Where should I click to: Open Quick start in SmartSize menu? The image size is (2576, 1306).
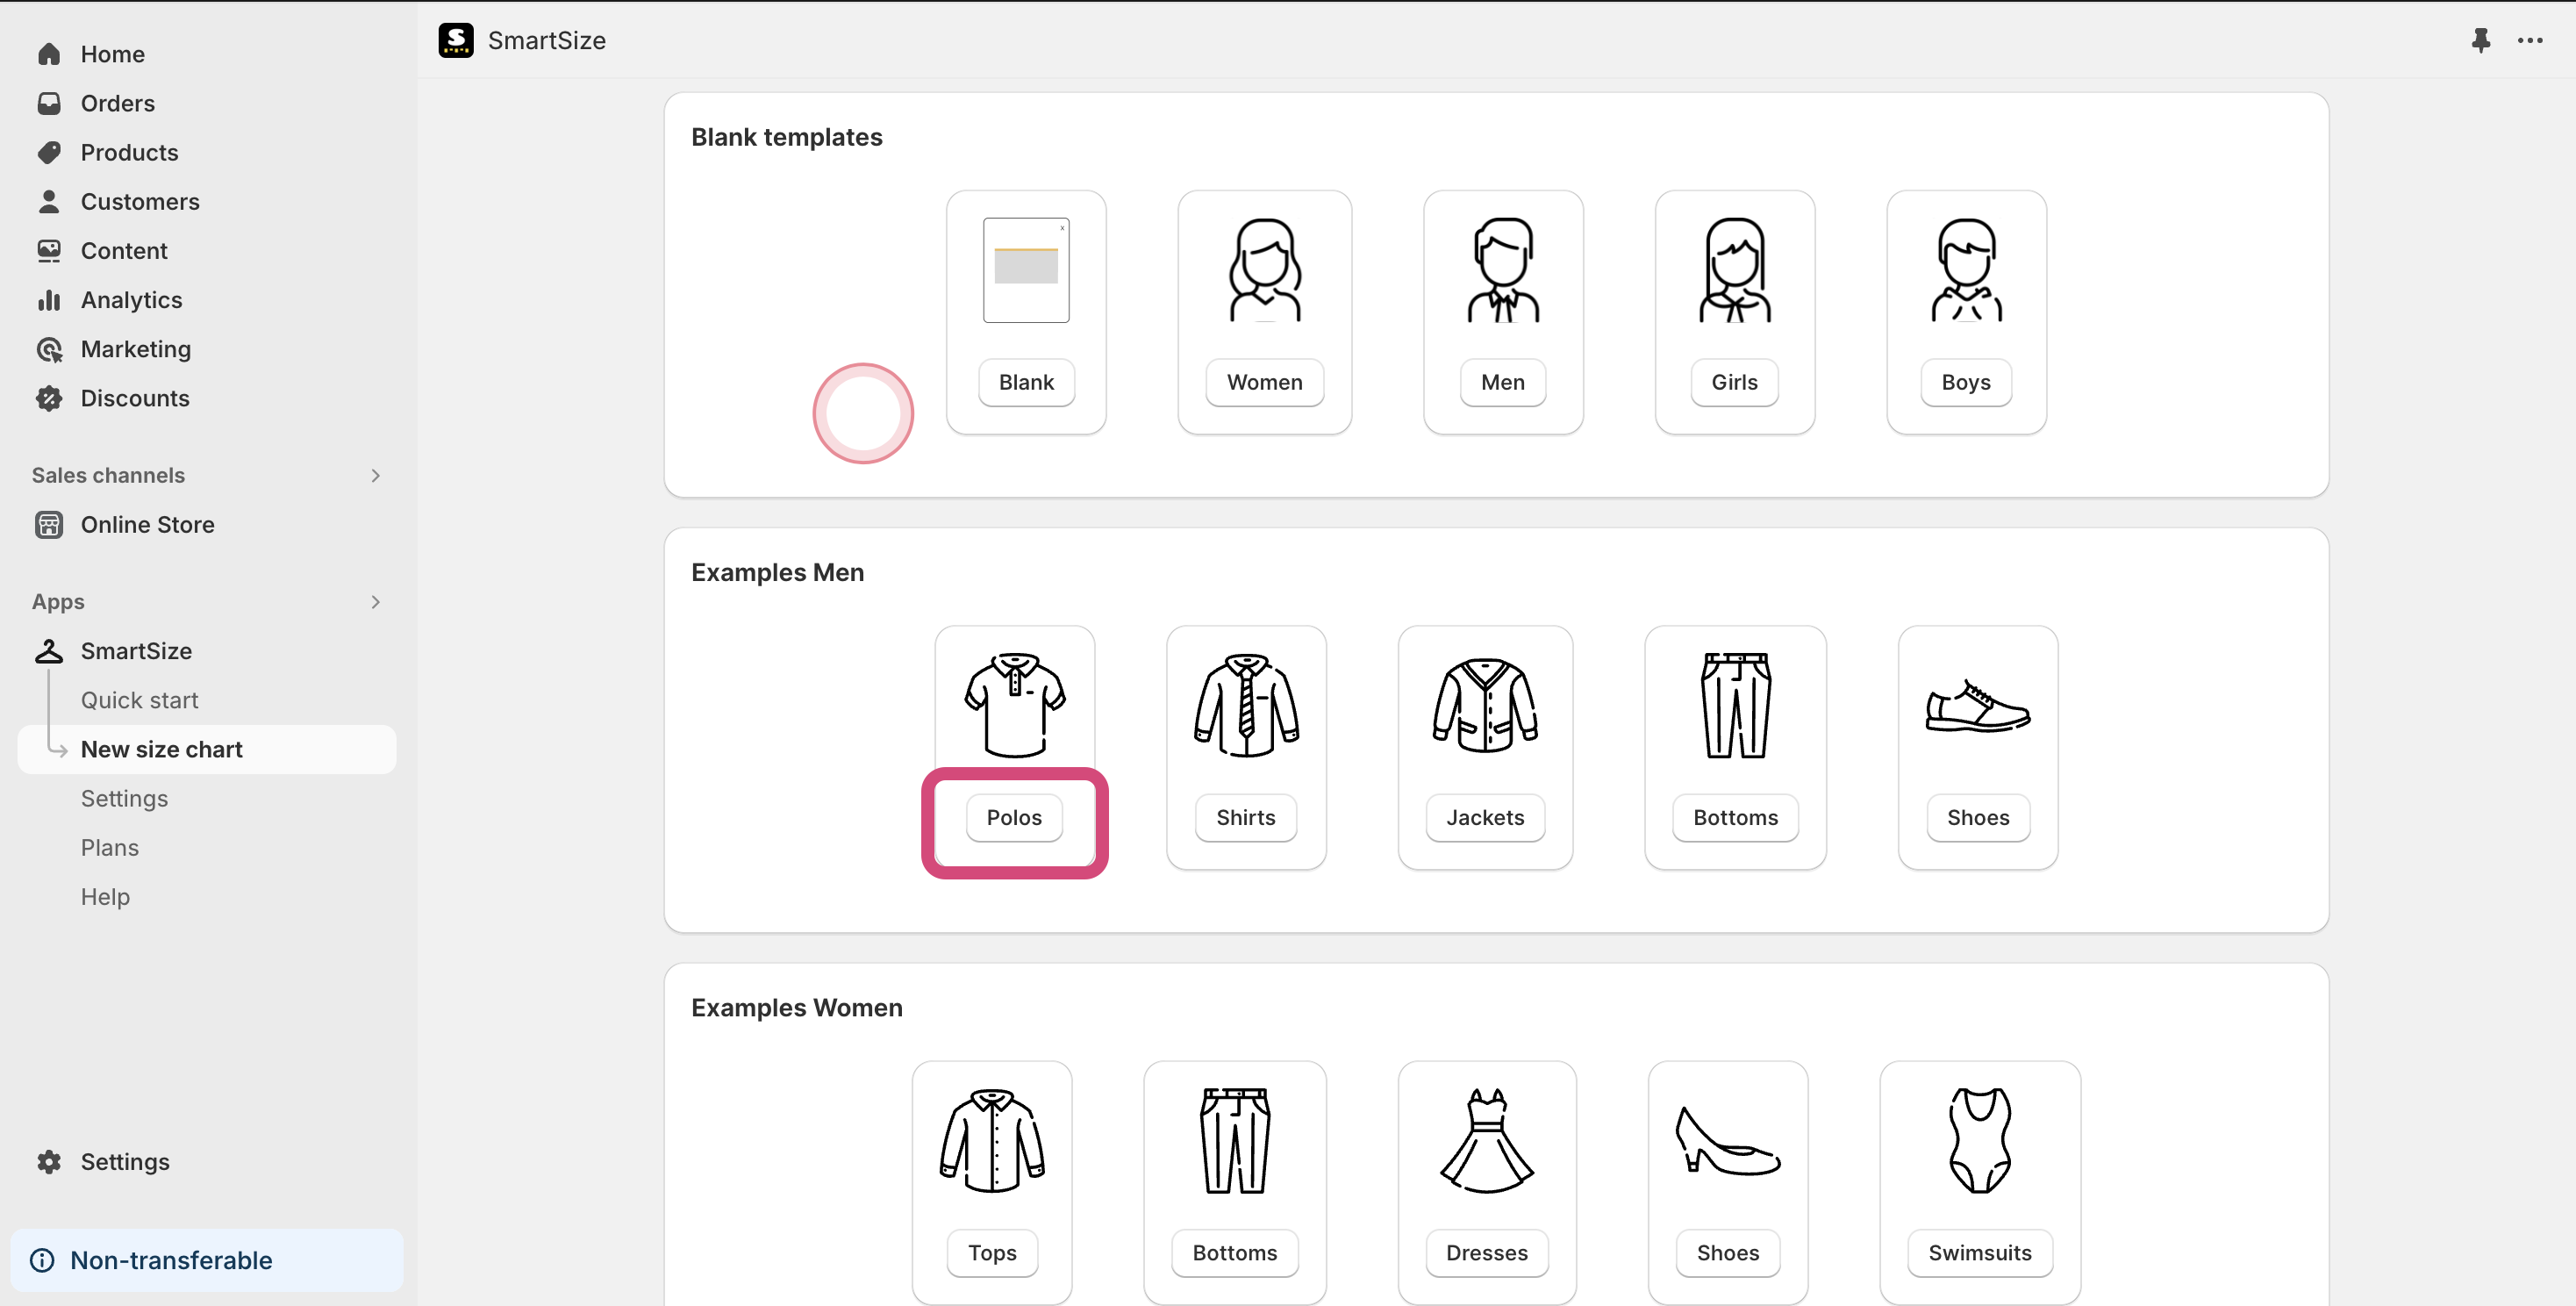click(x=139, y=700)
